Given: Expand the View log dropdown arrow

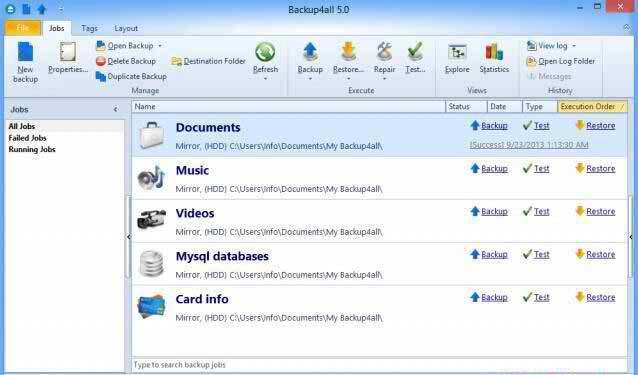Looking at the screenshot, I should 574,46.
